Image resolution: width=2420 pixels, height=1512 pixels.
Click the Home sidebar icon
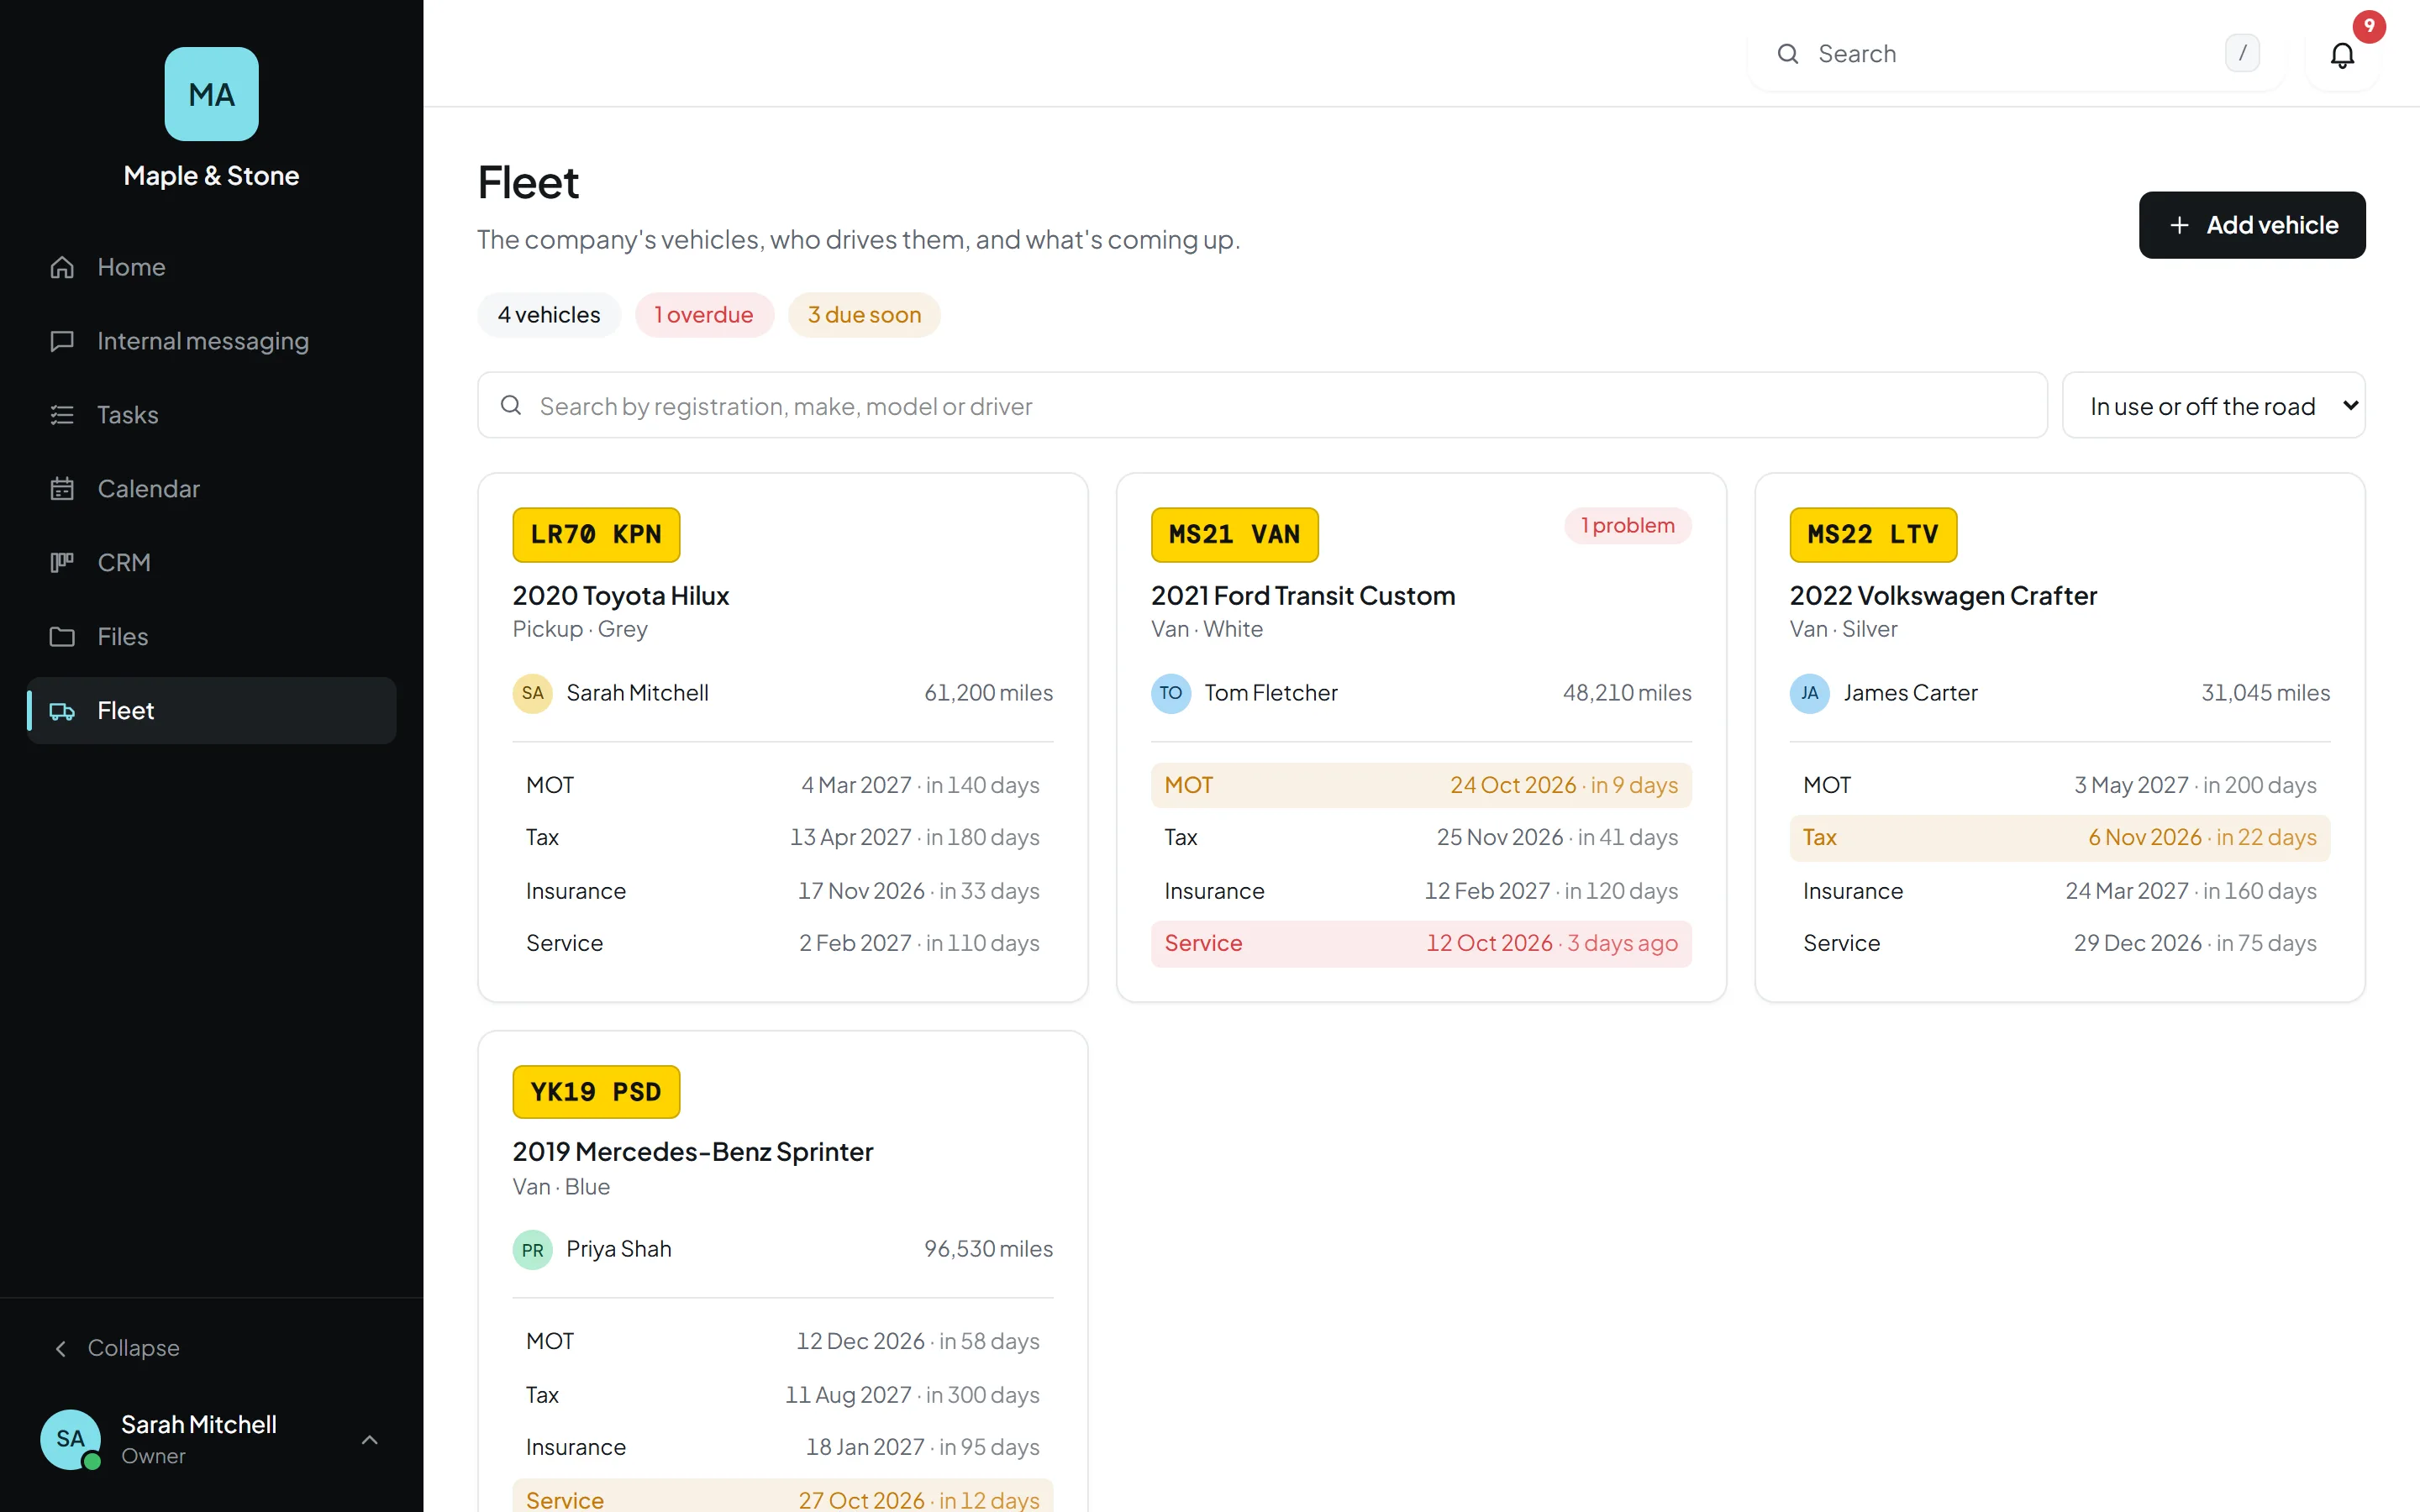pyautogui.click(x=62, y=267)
